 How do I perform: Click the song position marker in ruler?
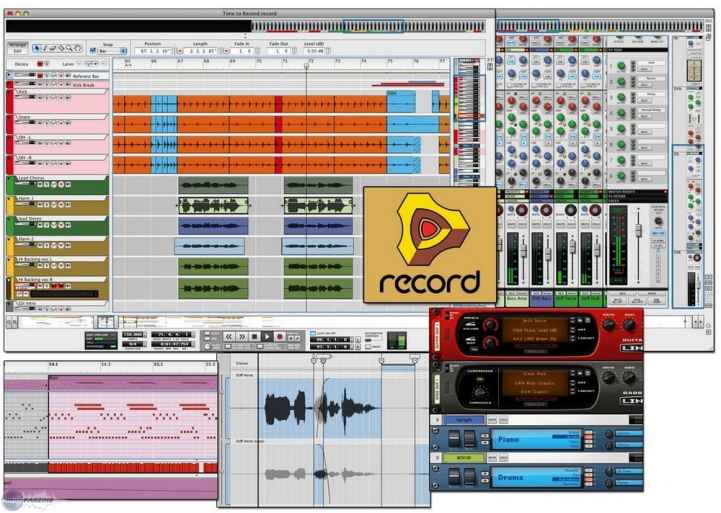pos(307,67)
